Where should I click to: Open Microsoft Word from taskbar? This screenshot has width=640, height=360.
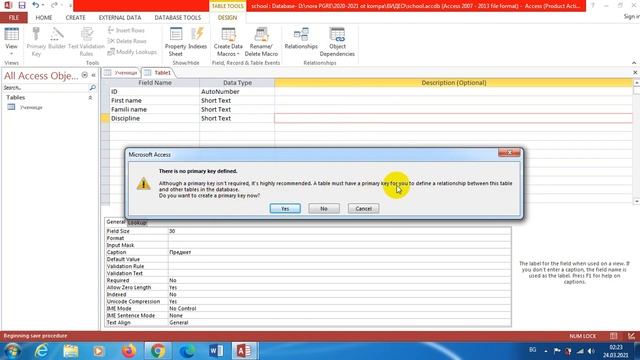coord(216,351)
